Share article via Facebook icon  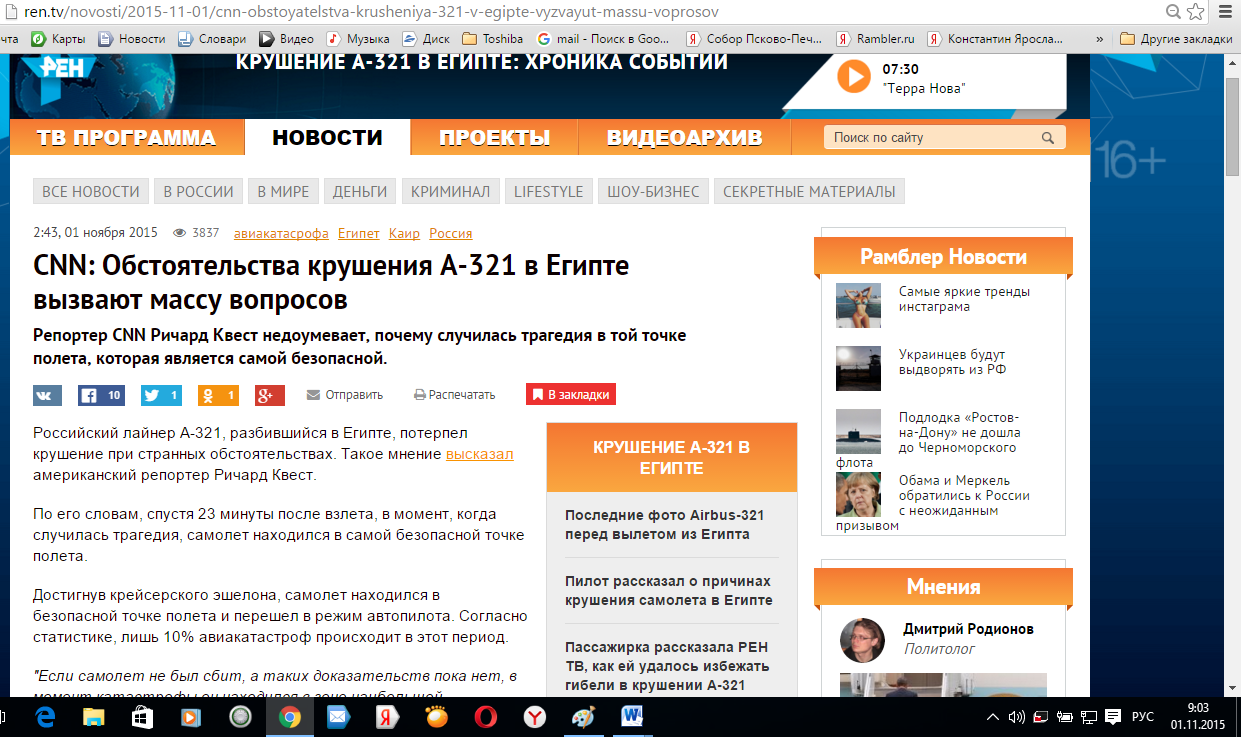(101, 395)
